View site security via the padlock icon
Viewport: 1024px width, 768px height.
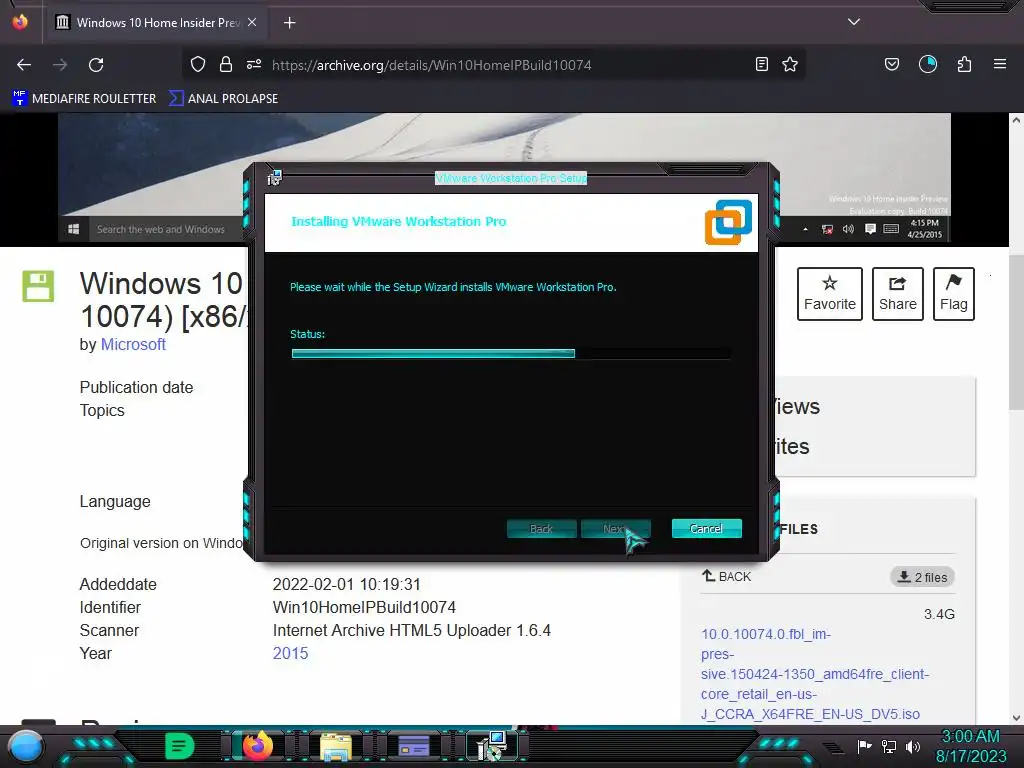pyautogui.click(x=226, y=64)
